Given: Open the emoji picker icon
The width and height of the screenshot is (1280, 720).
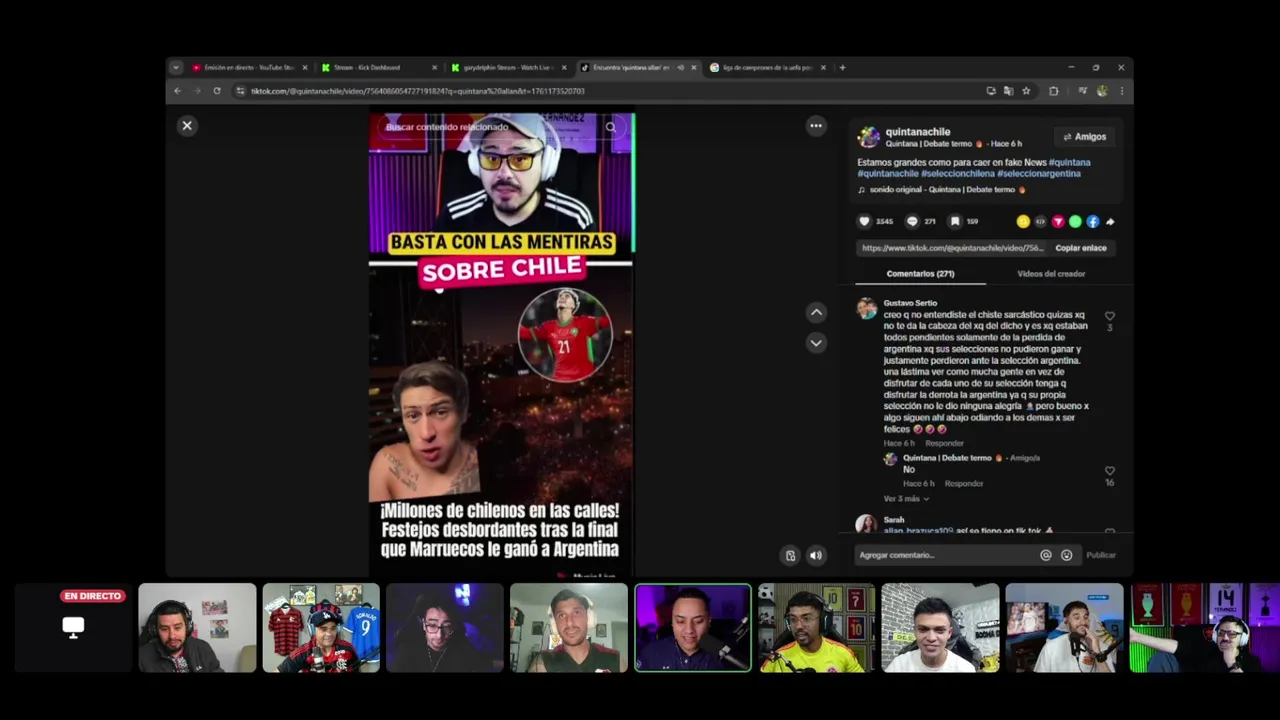Looking at the screenshot, I should 1066,555.
